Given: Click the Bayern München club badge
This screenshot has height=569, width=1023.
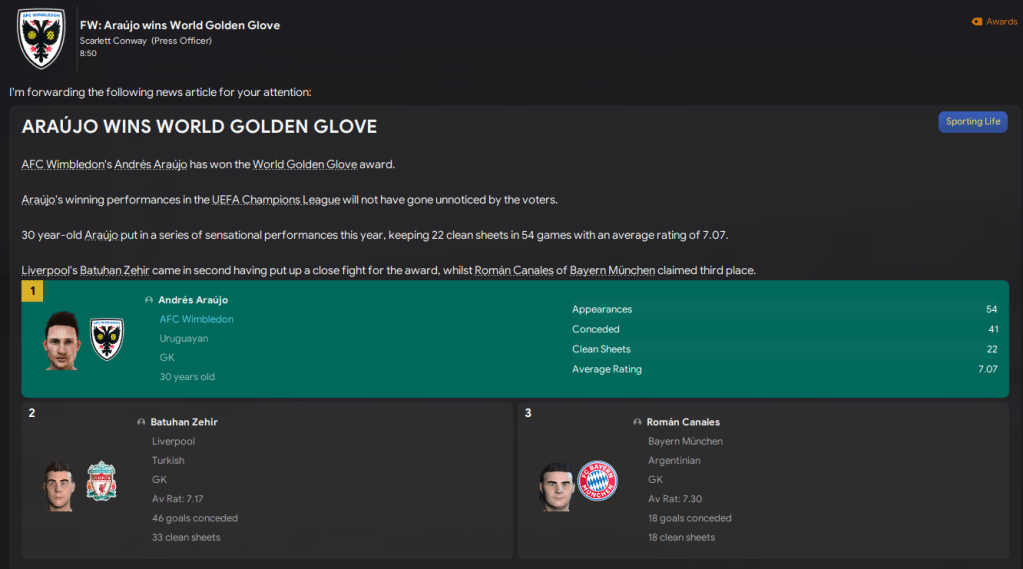Looking at the screenshot, I should coord(598,481).
